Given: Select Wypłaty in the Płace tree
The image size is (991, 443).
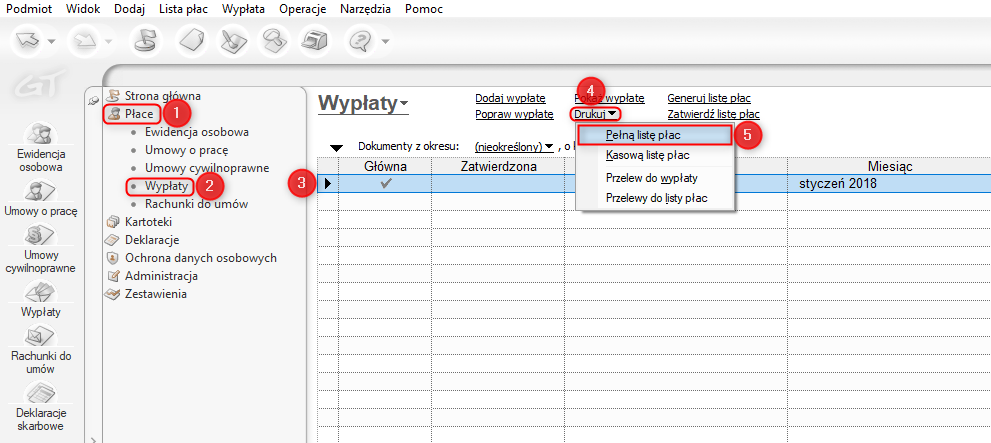Looking at the screenshot, I should [166, 186].
